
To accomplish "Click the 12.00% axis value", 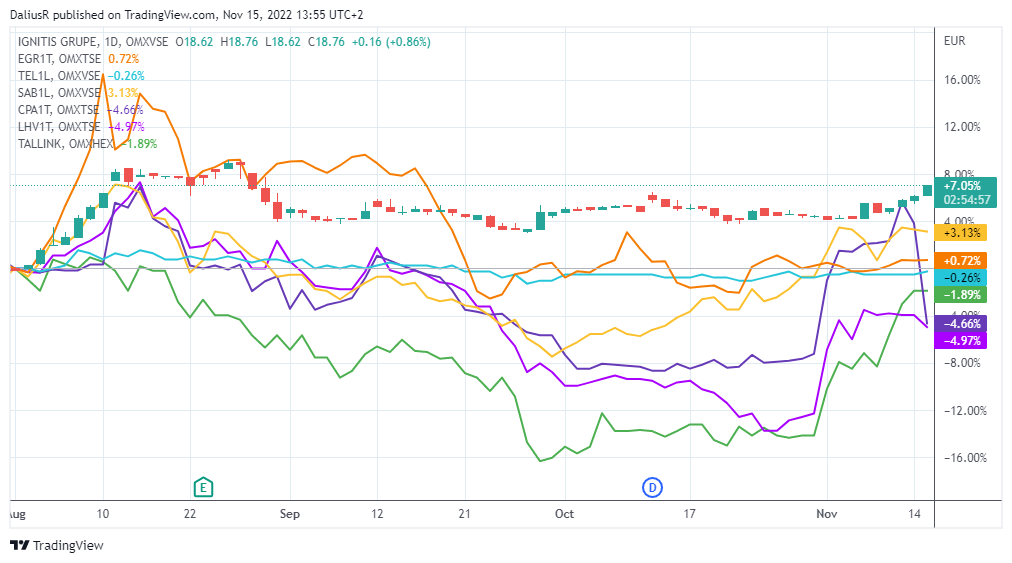I will 962,127.
